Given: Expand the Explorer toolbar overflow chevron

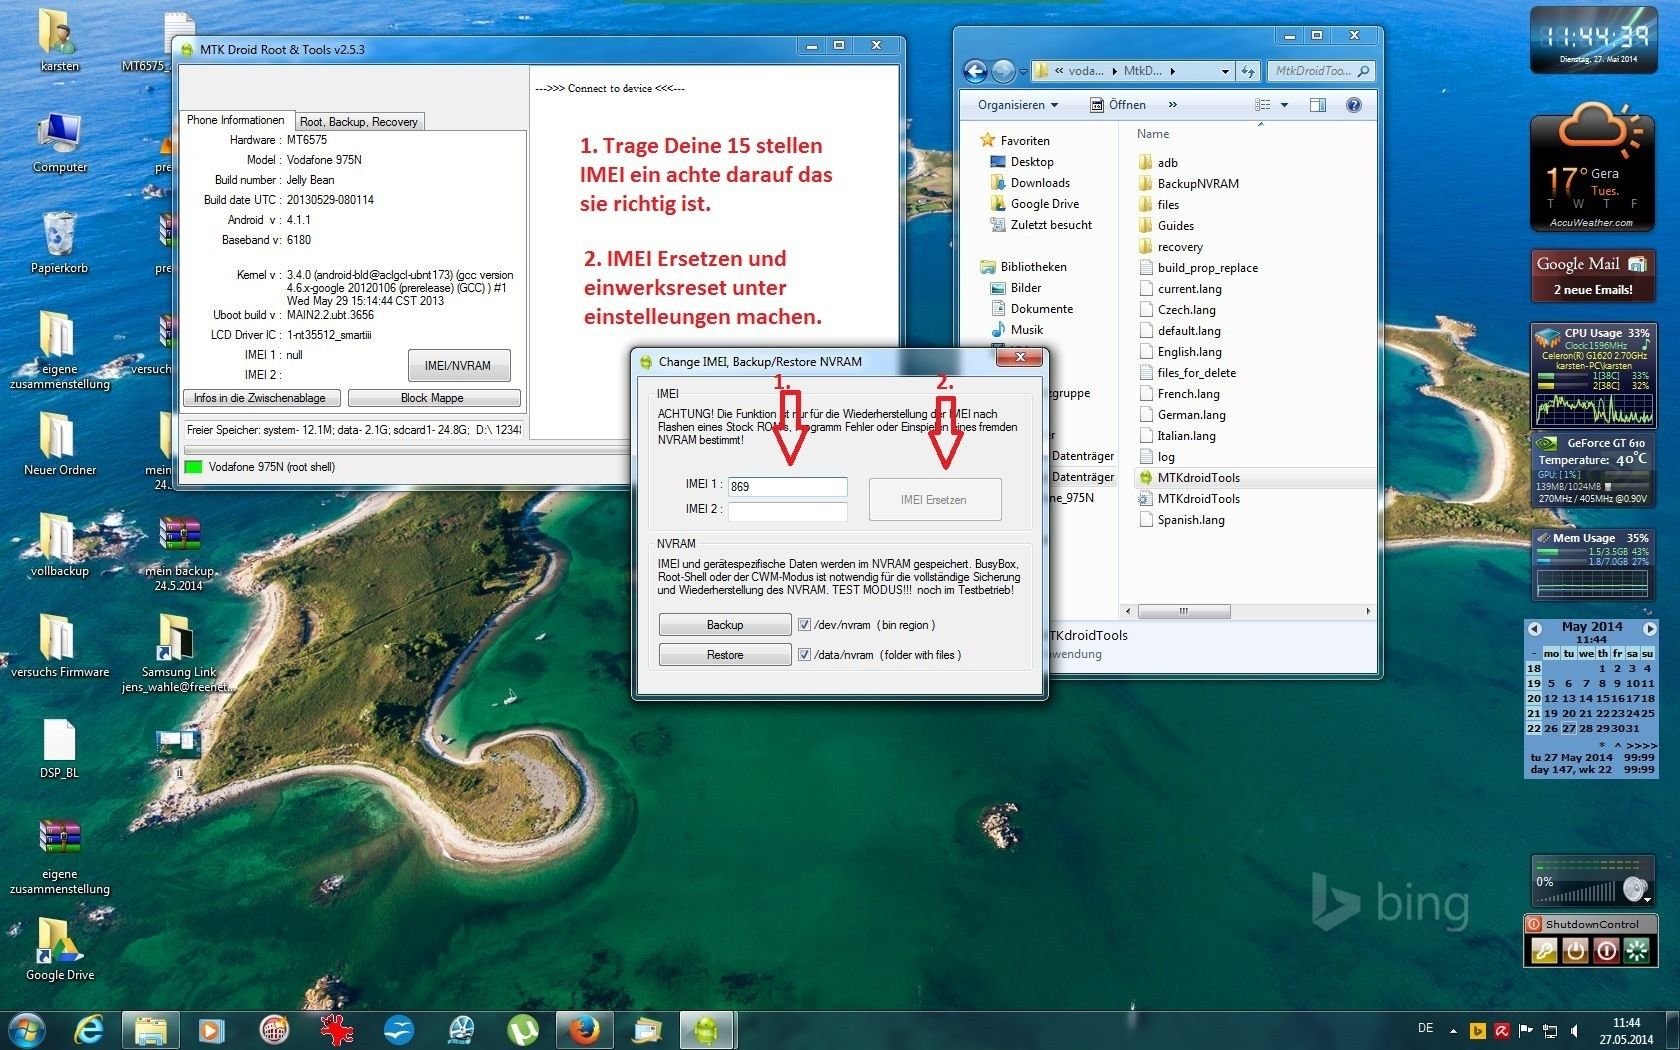Looking at the screenshot, I should pyautogui.click(x=1173, y=105).
